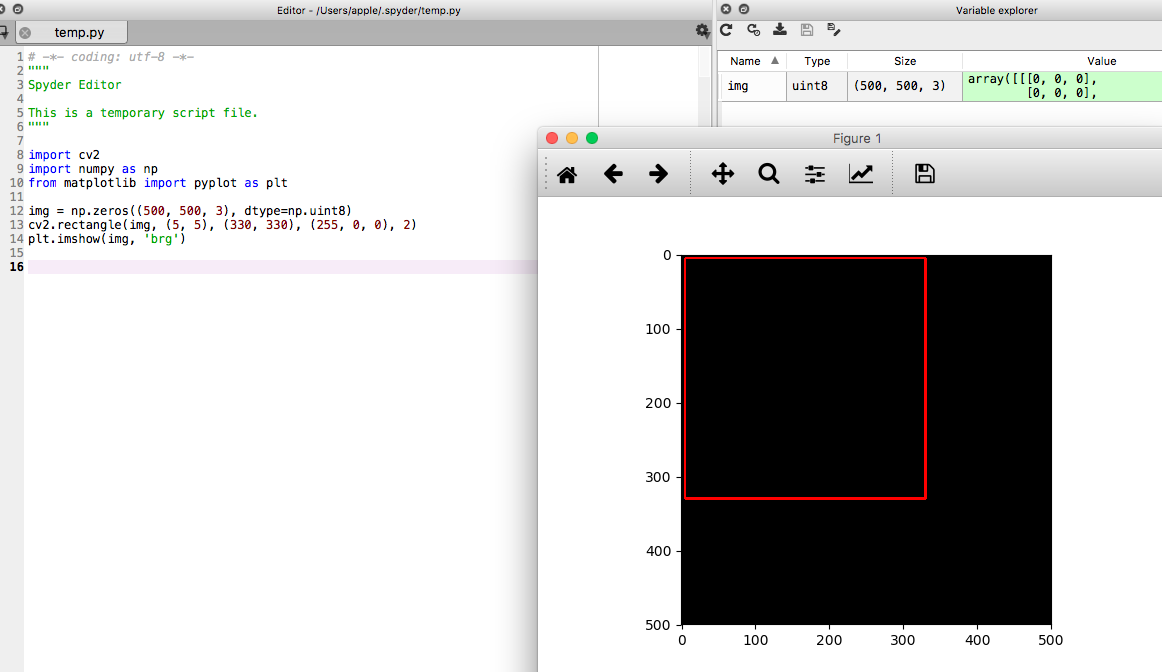1162x672 pixels.
Task: Click the np.zeros assignment line
Action: pyautogui.click(x=190, y=211)
